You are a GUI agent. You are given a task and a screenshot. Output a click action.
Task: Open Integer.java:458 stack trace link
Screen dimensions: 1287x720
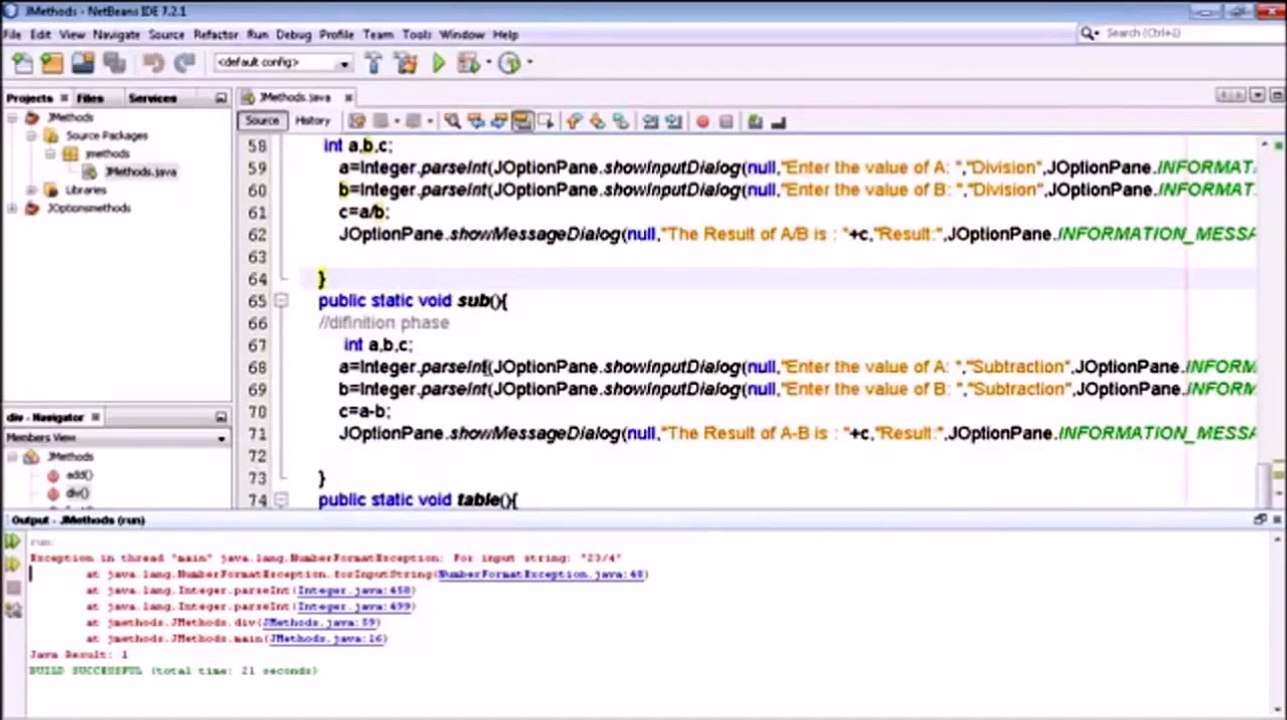pos(354,591)
